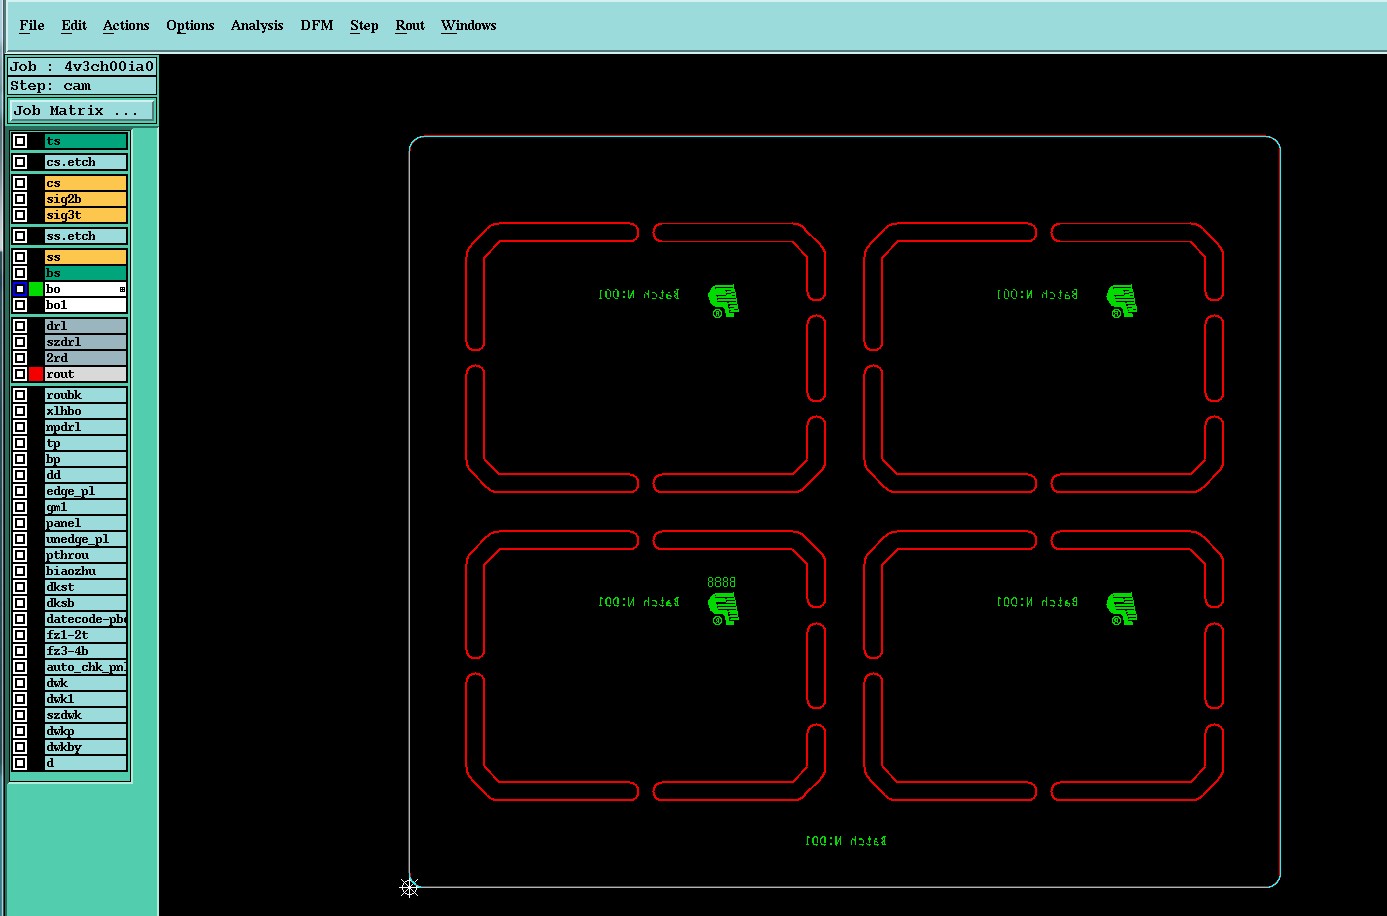Select the ss layer name
Screen dimensions: 1387x916
(86, 257)
